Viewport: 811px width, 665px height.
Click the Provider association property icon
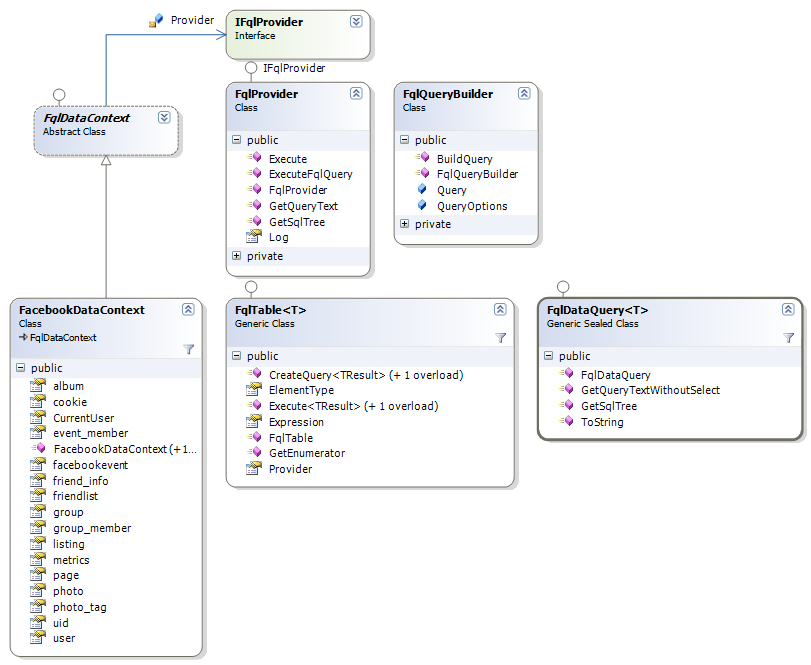click(156, 20)
